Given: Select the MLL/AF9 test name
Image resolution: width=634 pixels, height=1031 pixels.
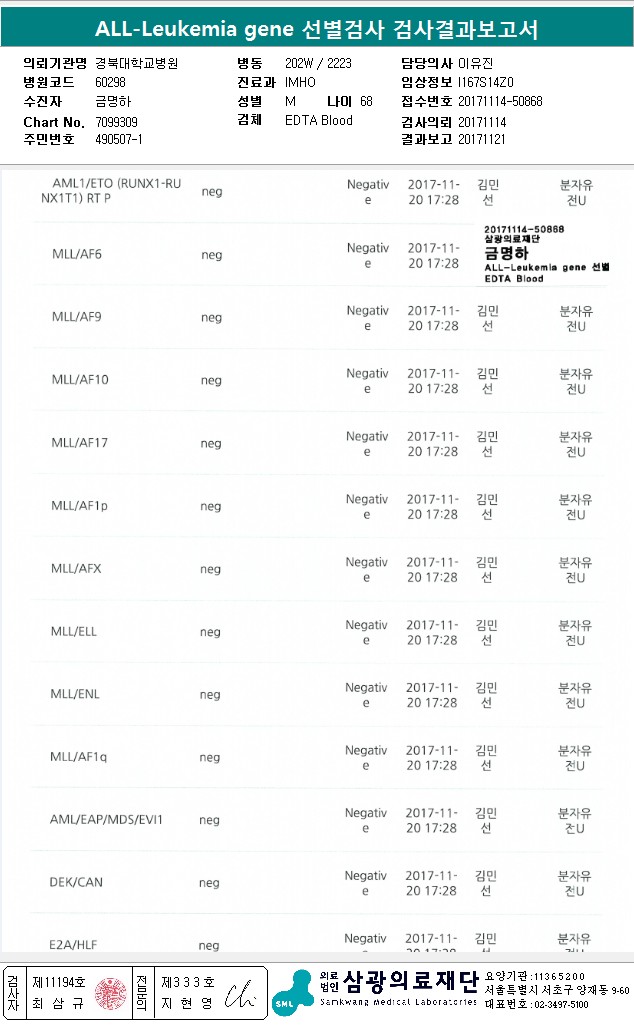Looking at the screenshot, I should point(77,318).
